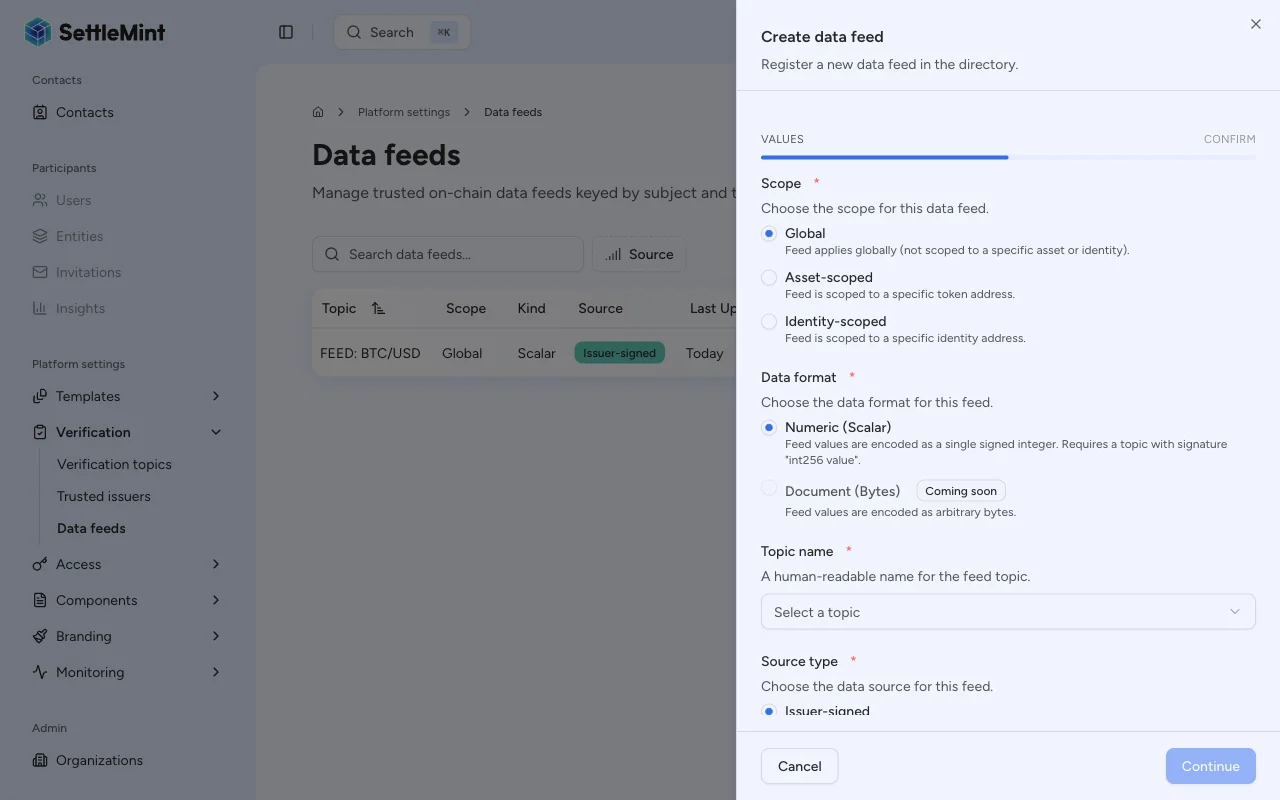
Task: Open Organizations from the Admin section
Action: click(96, 760)
